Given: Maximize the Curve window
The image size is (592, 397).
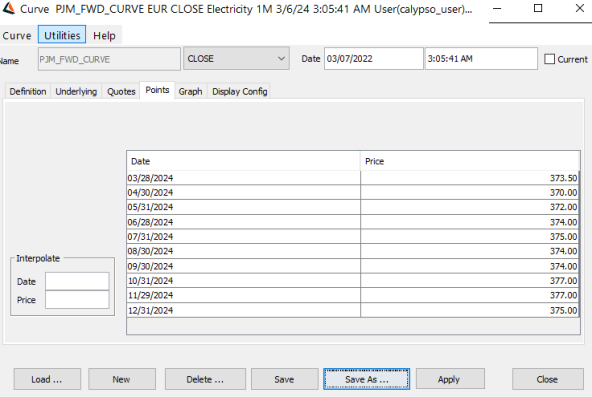Looking at the screenshot, I should (x=538, y=8).
